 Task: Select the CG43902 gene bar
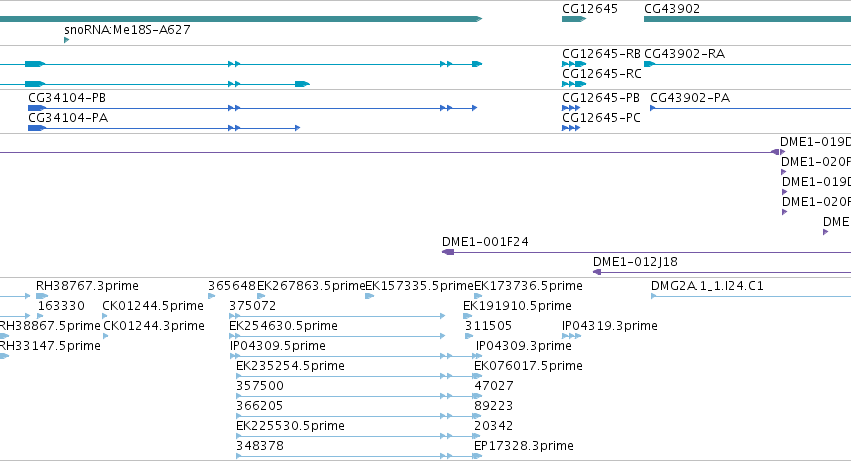pos(747,19)
